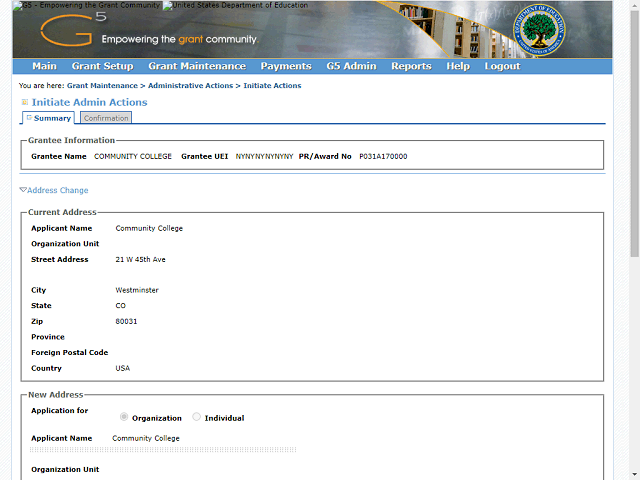Click the broken United States Department of Education image
This screenshot has width=640, height=480.
coord(167,5)
